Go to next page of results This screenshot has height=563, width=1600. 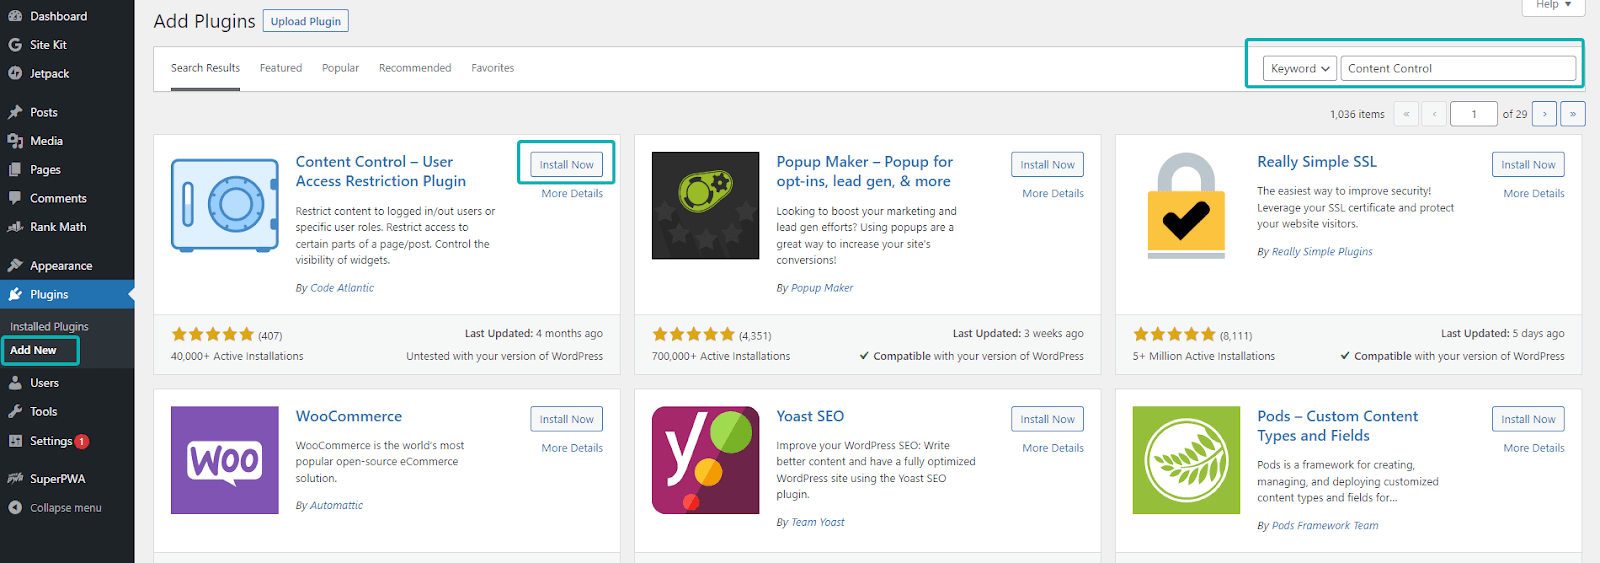click(x=1544, y=114)
